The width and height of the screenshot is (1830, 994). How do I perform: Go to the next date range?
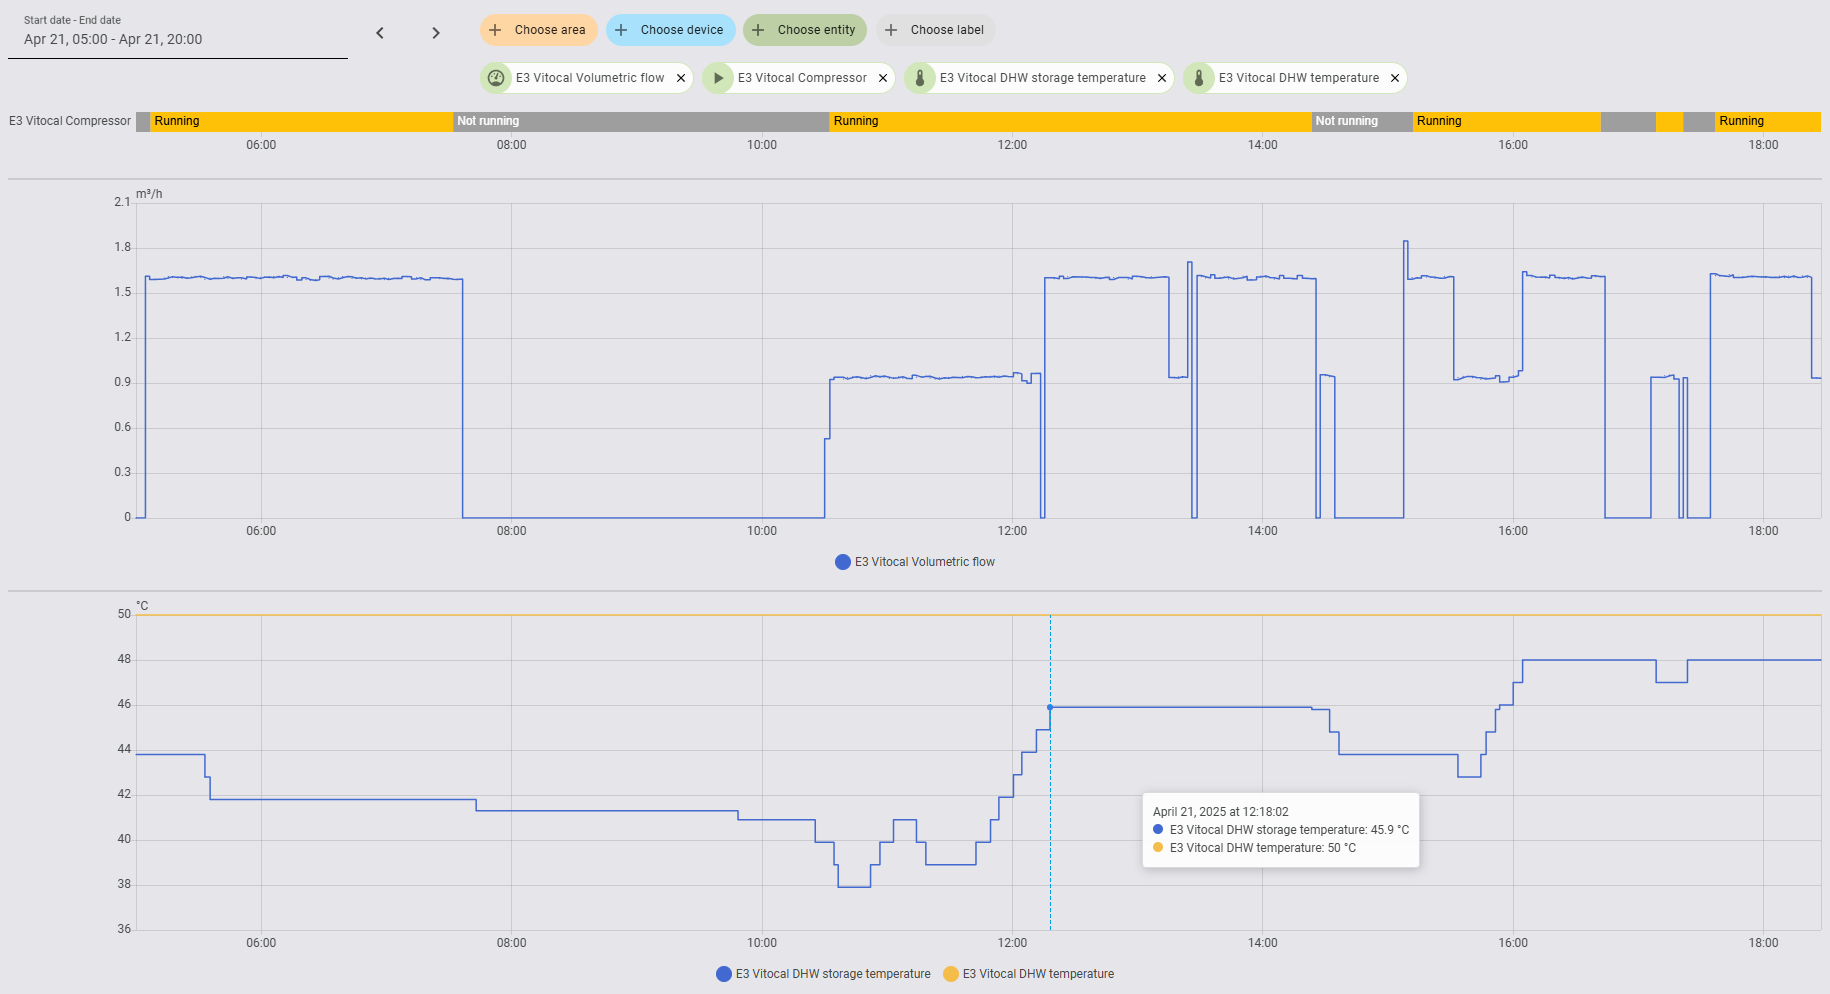436,33
